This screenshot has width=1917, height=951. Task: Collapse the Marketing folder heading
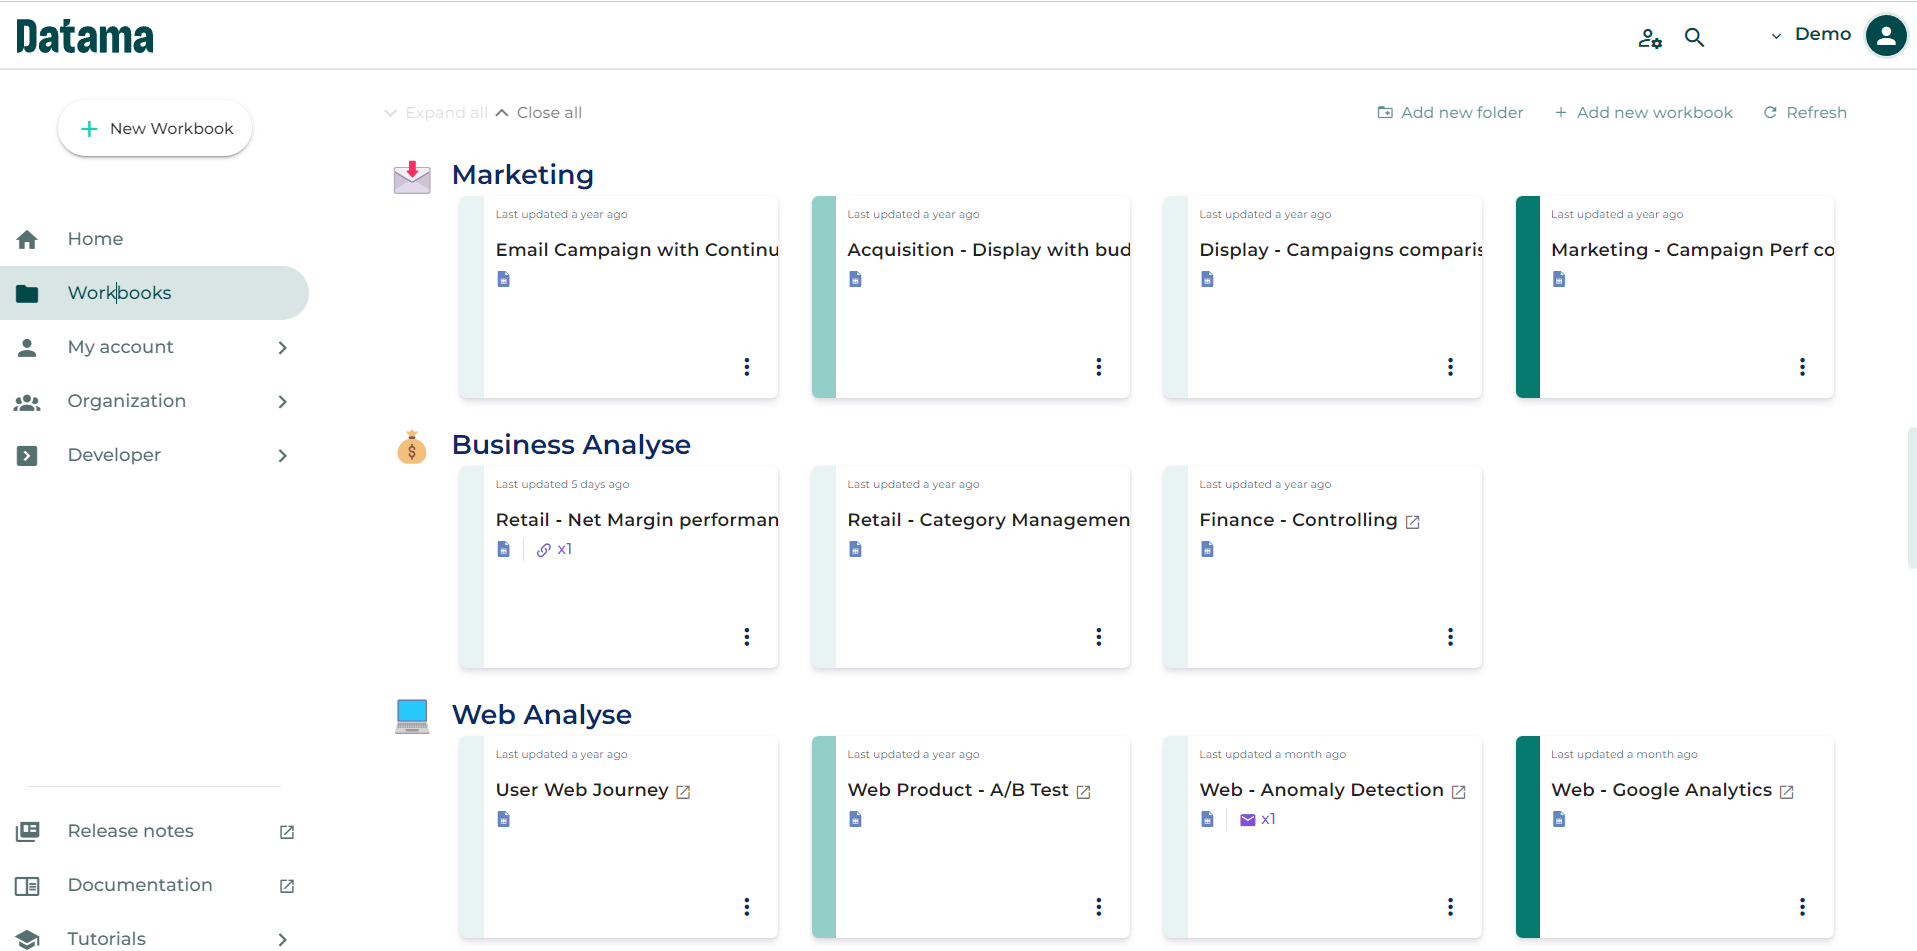(x=523, y=175)
